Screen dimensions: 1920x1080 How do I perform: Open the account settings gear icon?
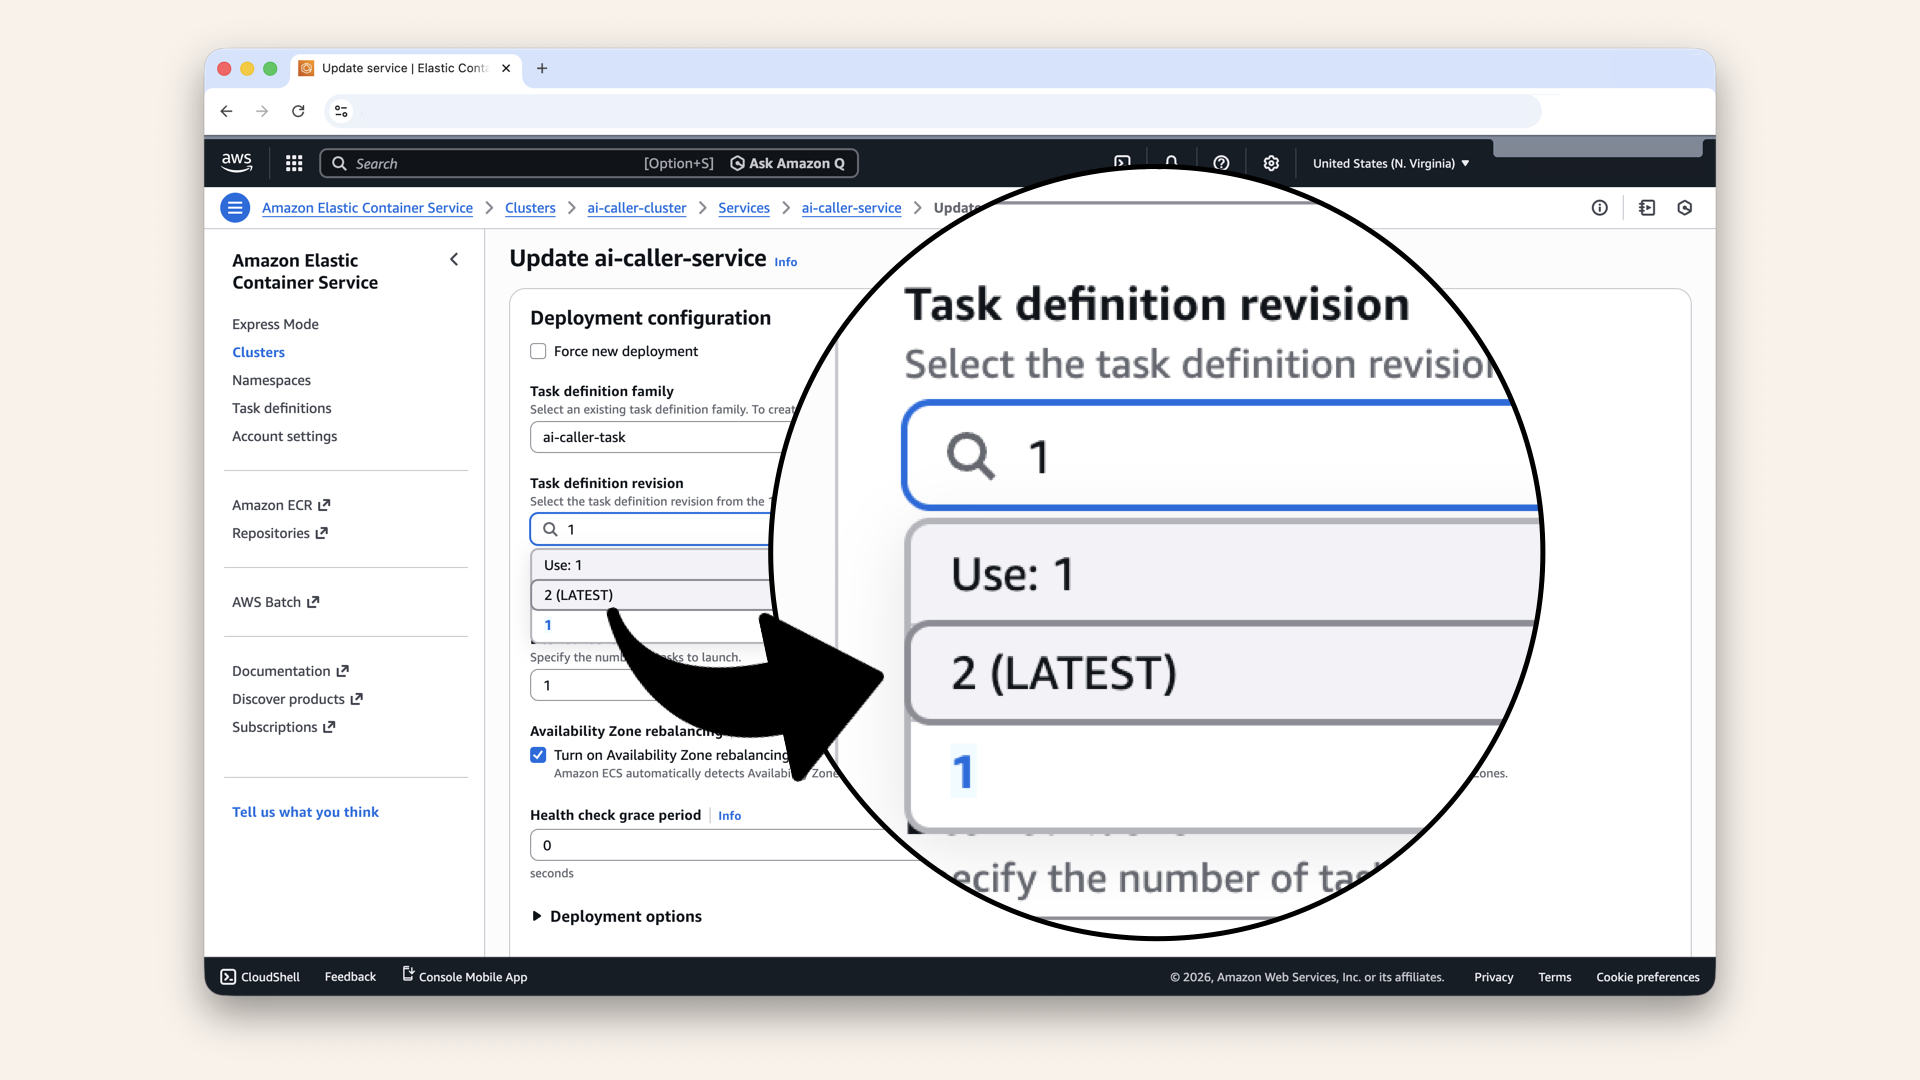(x=1271, y=162)
